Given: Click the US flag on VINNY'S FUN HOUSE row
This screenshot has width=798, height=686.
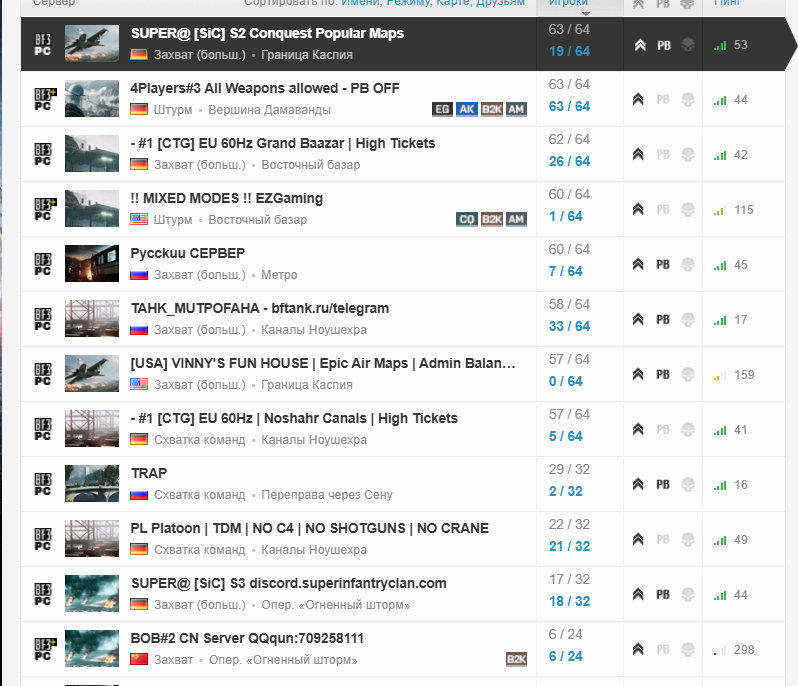Looking at the screenshot, I should tap(139, 384).
